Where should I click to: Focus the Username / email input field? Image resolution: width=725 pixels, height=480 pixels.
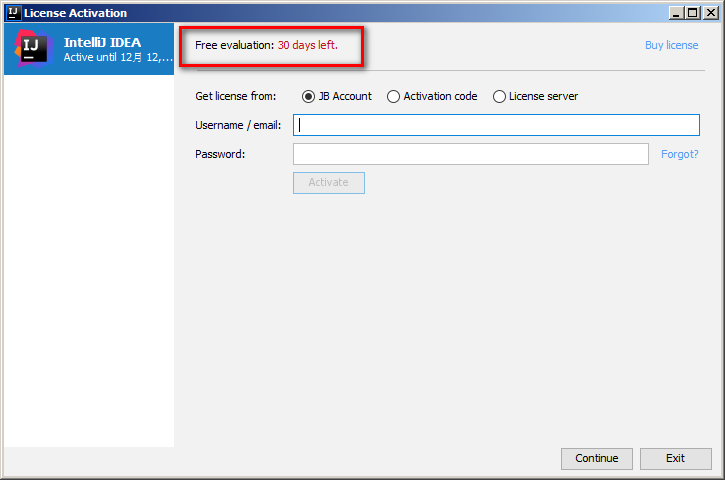496,125
